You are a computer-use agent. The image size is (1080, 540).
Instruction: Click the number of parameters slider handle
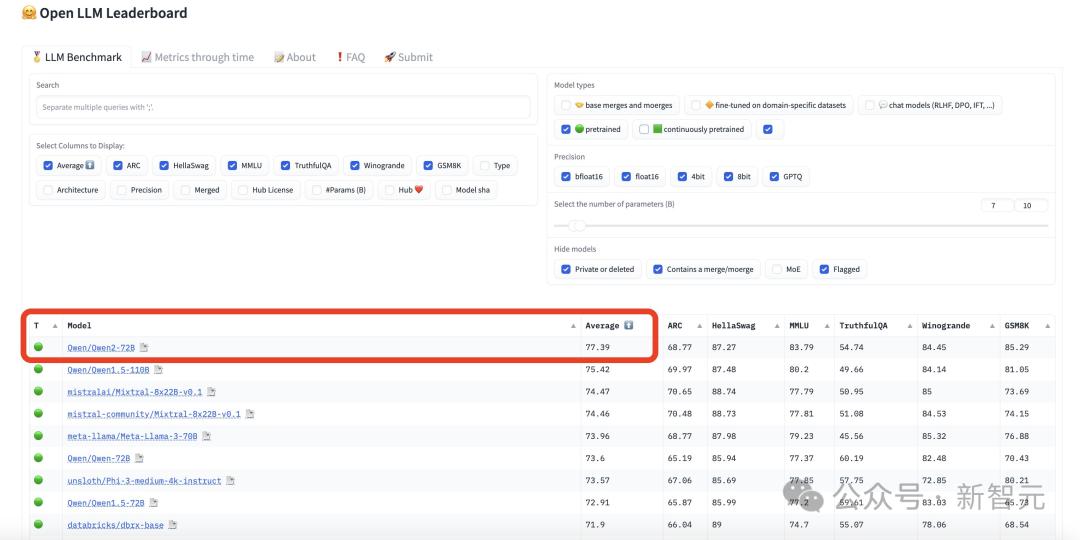point(577,225)
